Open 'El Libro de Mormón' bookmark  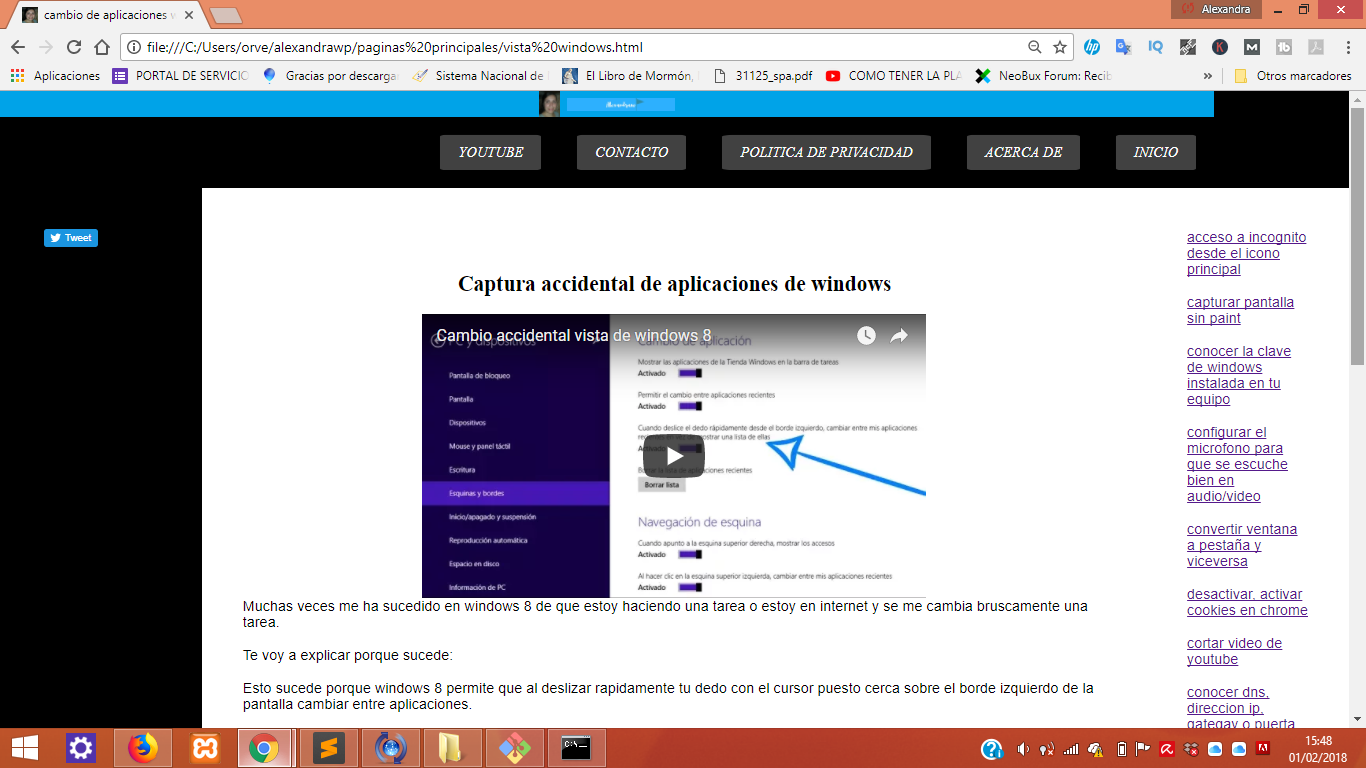pos(630,75)
